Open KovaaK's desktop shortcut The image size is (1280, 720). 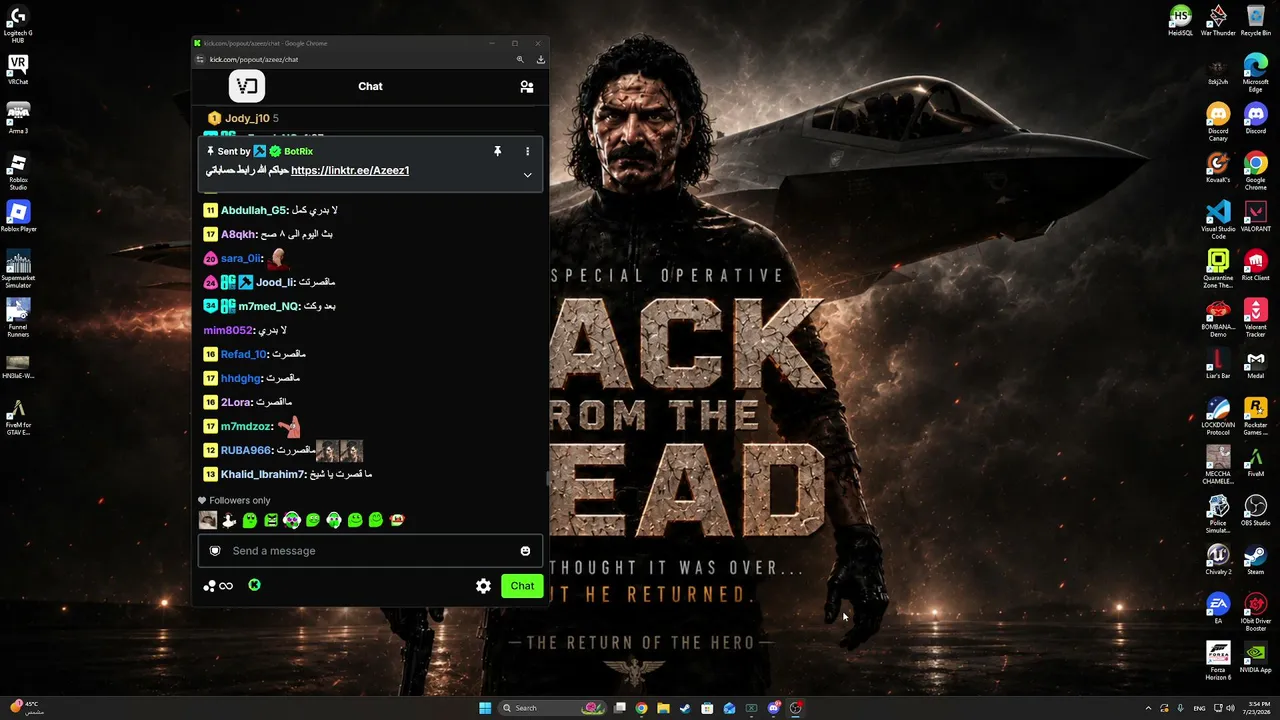[x=1218, y=168]
